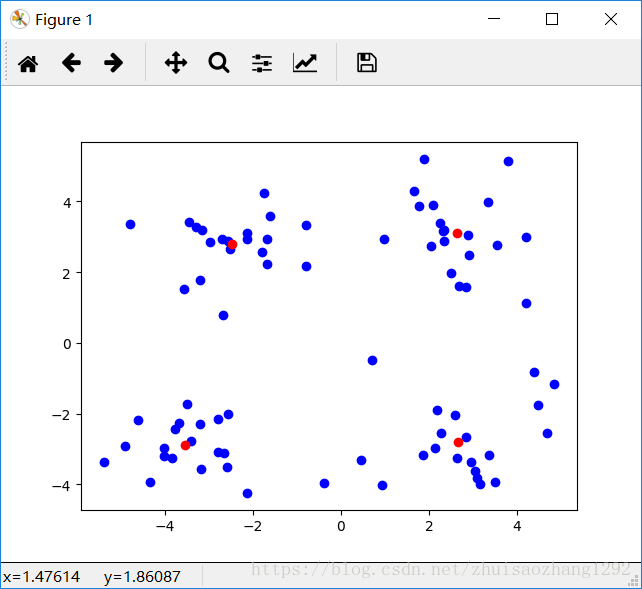Go forward to the next view
Screen dimensions: 642x589
(x=113, y=63)
